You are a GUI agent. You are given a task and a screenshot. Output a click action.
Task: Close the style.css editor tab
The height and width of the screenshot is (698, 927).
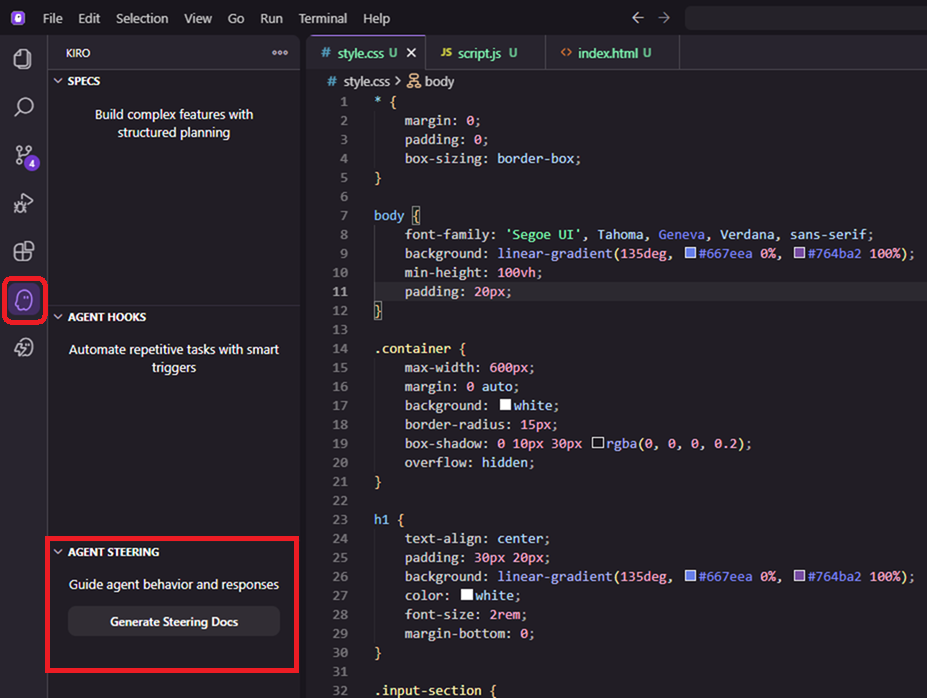[410, 53]
